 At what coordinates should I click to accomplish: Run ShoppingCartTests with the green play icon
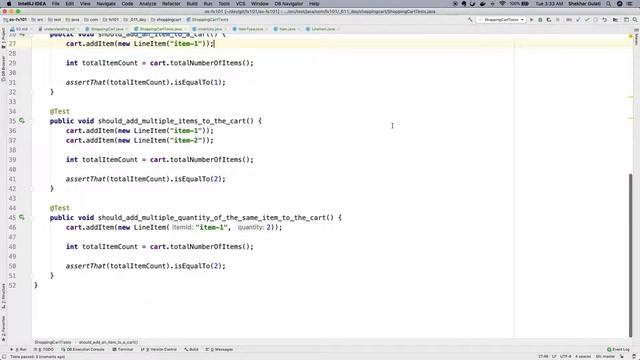(x=531, y=20)
